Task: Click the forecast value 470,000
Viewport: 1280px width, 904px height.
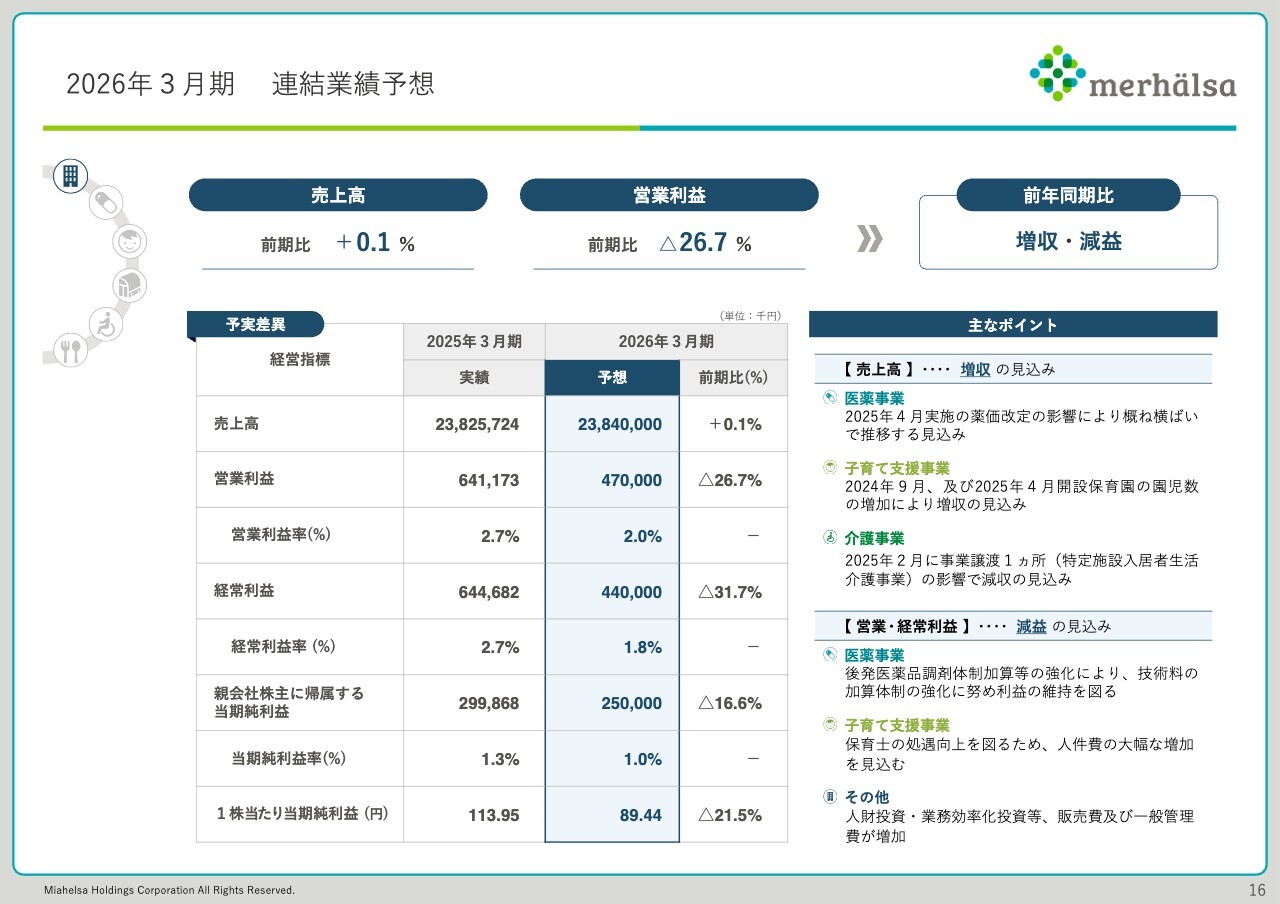Action: coord(631,480)
